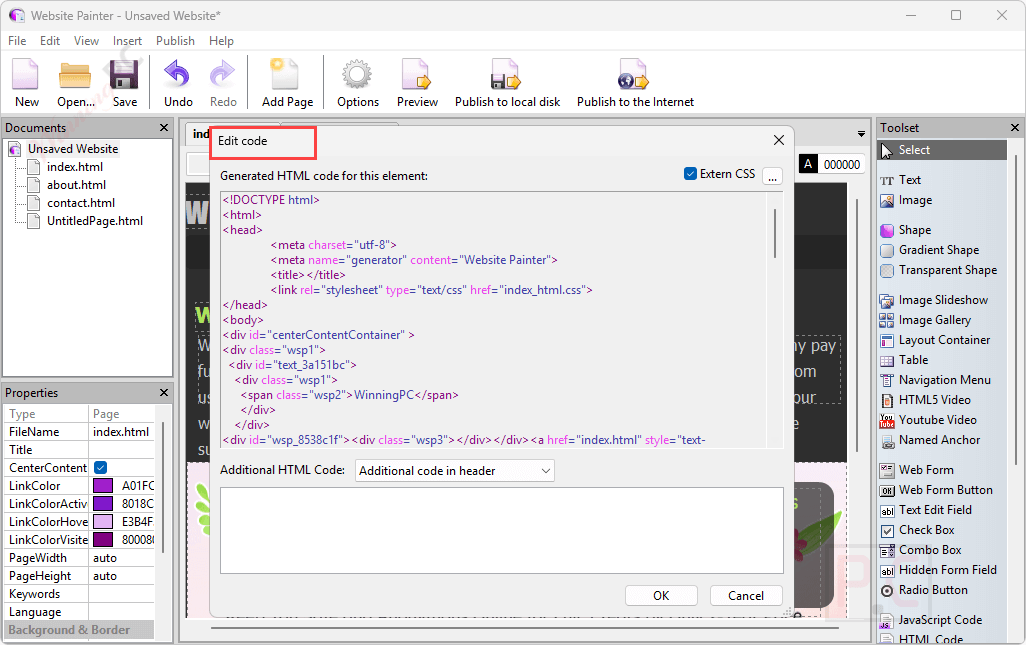
Task: Add a new page with Add Page
Action: (x=287, y=82)
